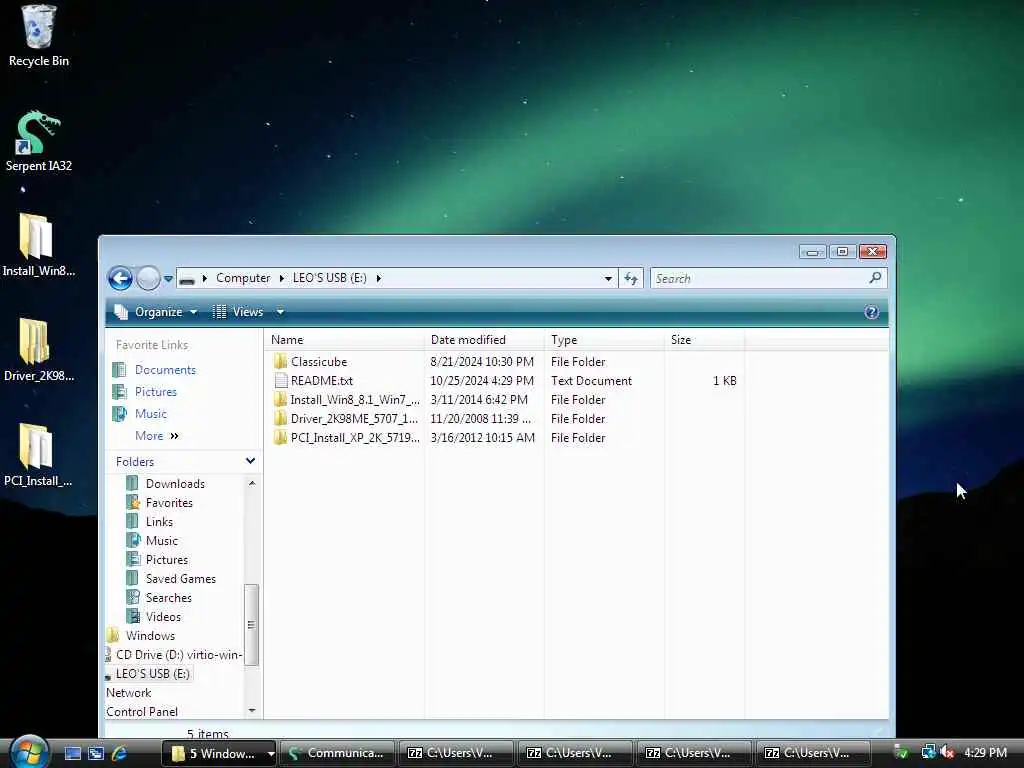This screenshot has height=768, width=1024.
Task: Click Switch between windows quick launch icon
Action: click(x=96, y=753)
